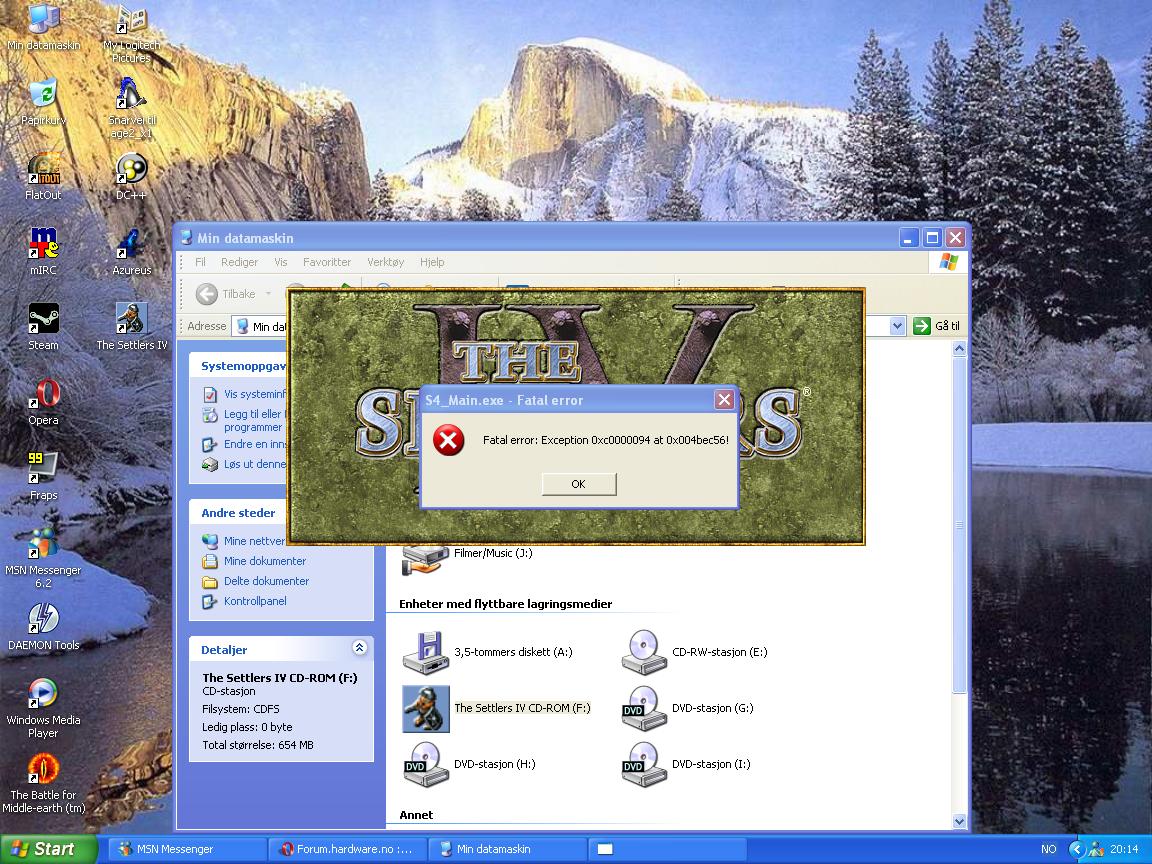This screenshot has height=864, width=1152.
Task: Expand the Adresse bar dropdown
Action: [897, 325]
